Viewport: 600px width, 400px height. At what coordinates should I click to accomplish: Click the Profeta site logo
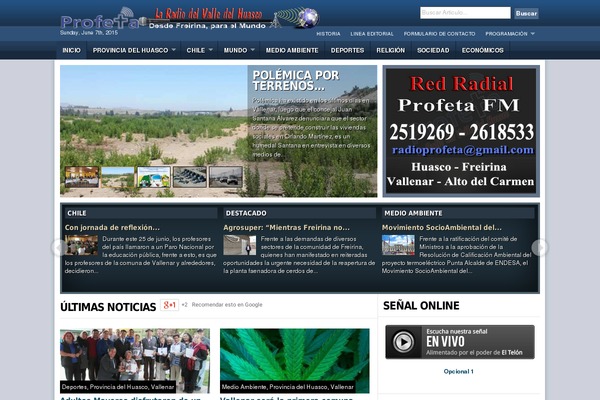click(x=99, y=21)
